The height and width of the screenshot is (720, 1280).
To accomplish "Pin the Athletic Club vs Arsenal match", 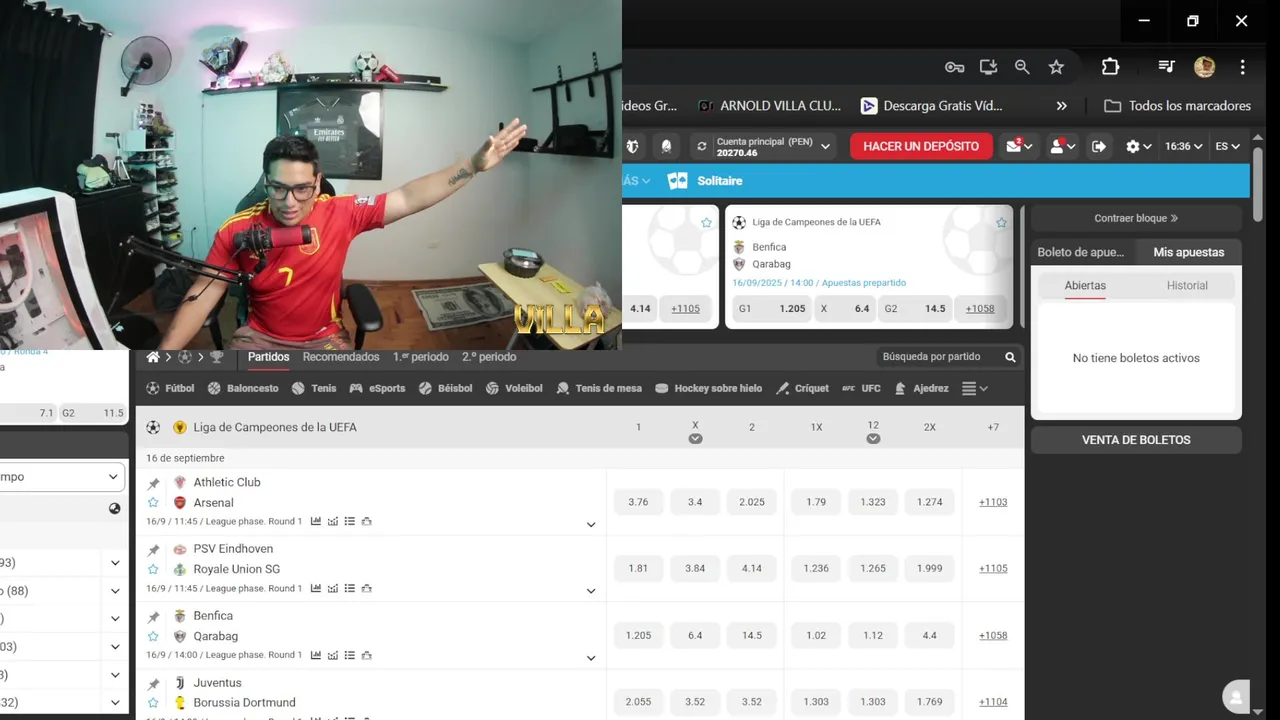I will (x=153, y=483).
